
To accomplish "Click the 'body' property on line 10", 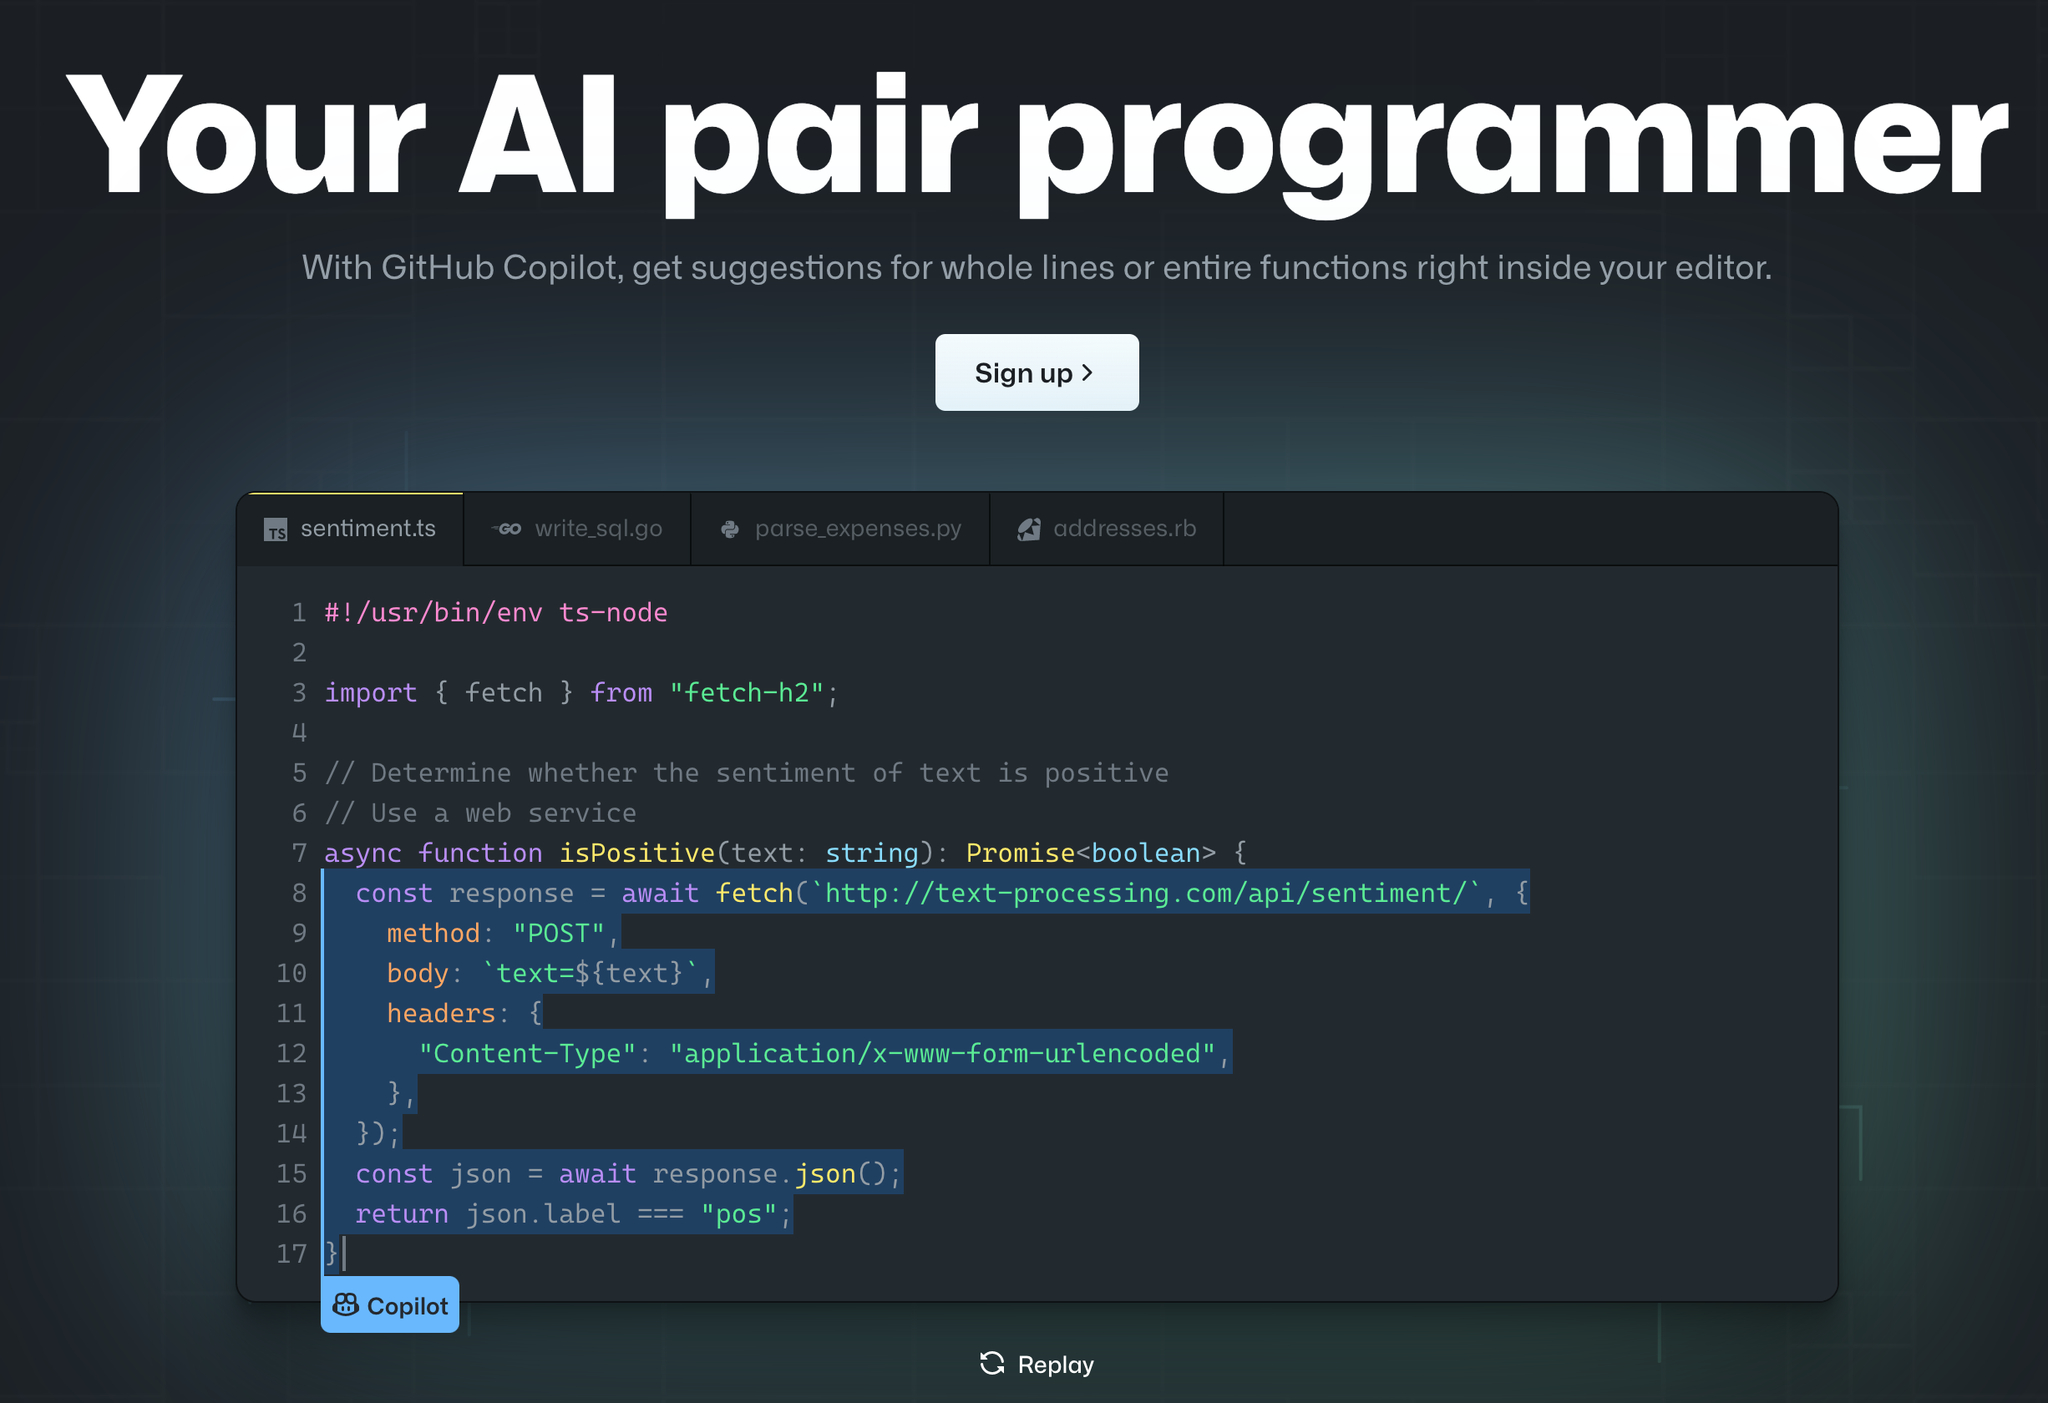I will 417,972.
